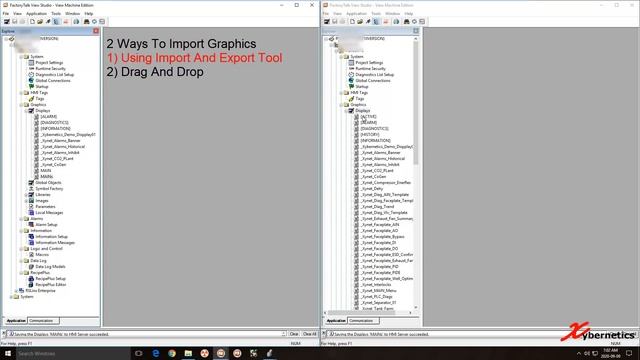Image resolution: width=640 pixels, height=360 pixels.
Task: Select _Xynet_Faceplate_PID display in right window
Action: [x=380, y=267]
